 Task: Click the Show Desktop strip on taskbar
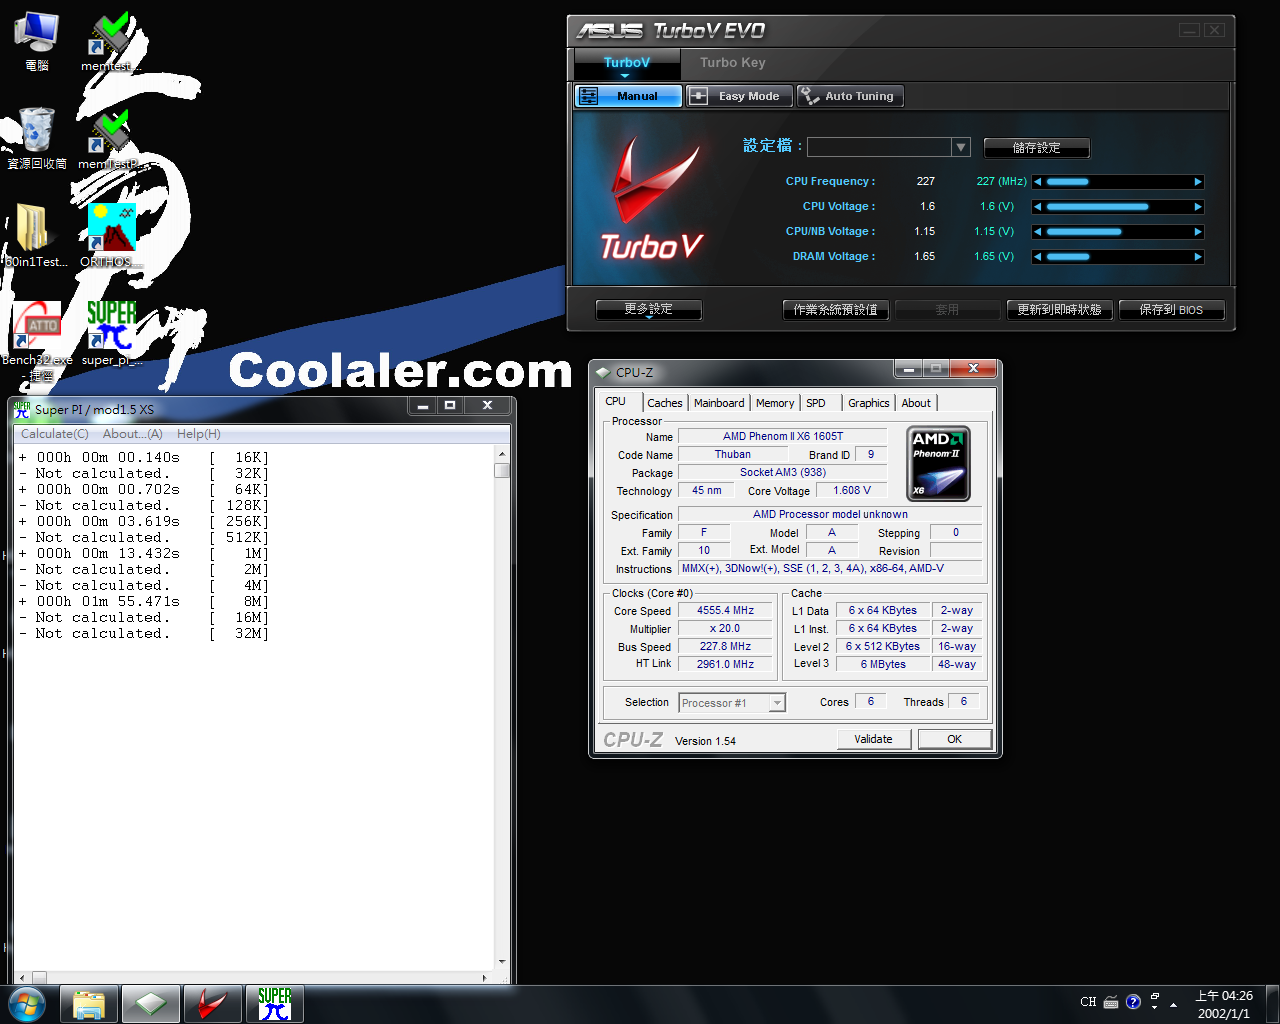[1273, 1004]
